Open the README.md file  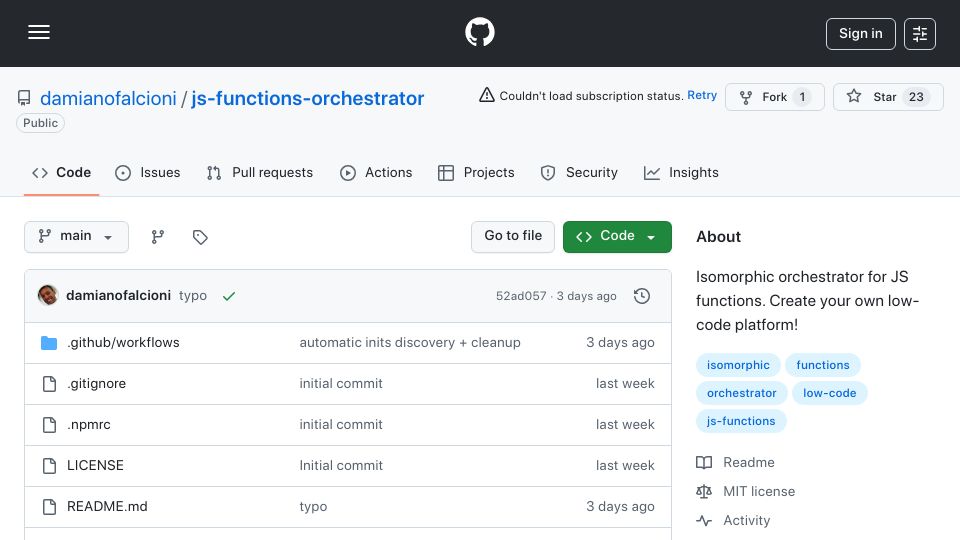(x=107, y=506)
